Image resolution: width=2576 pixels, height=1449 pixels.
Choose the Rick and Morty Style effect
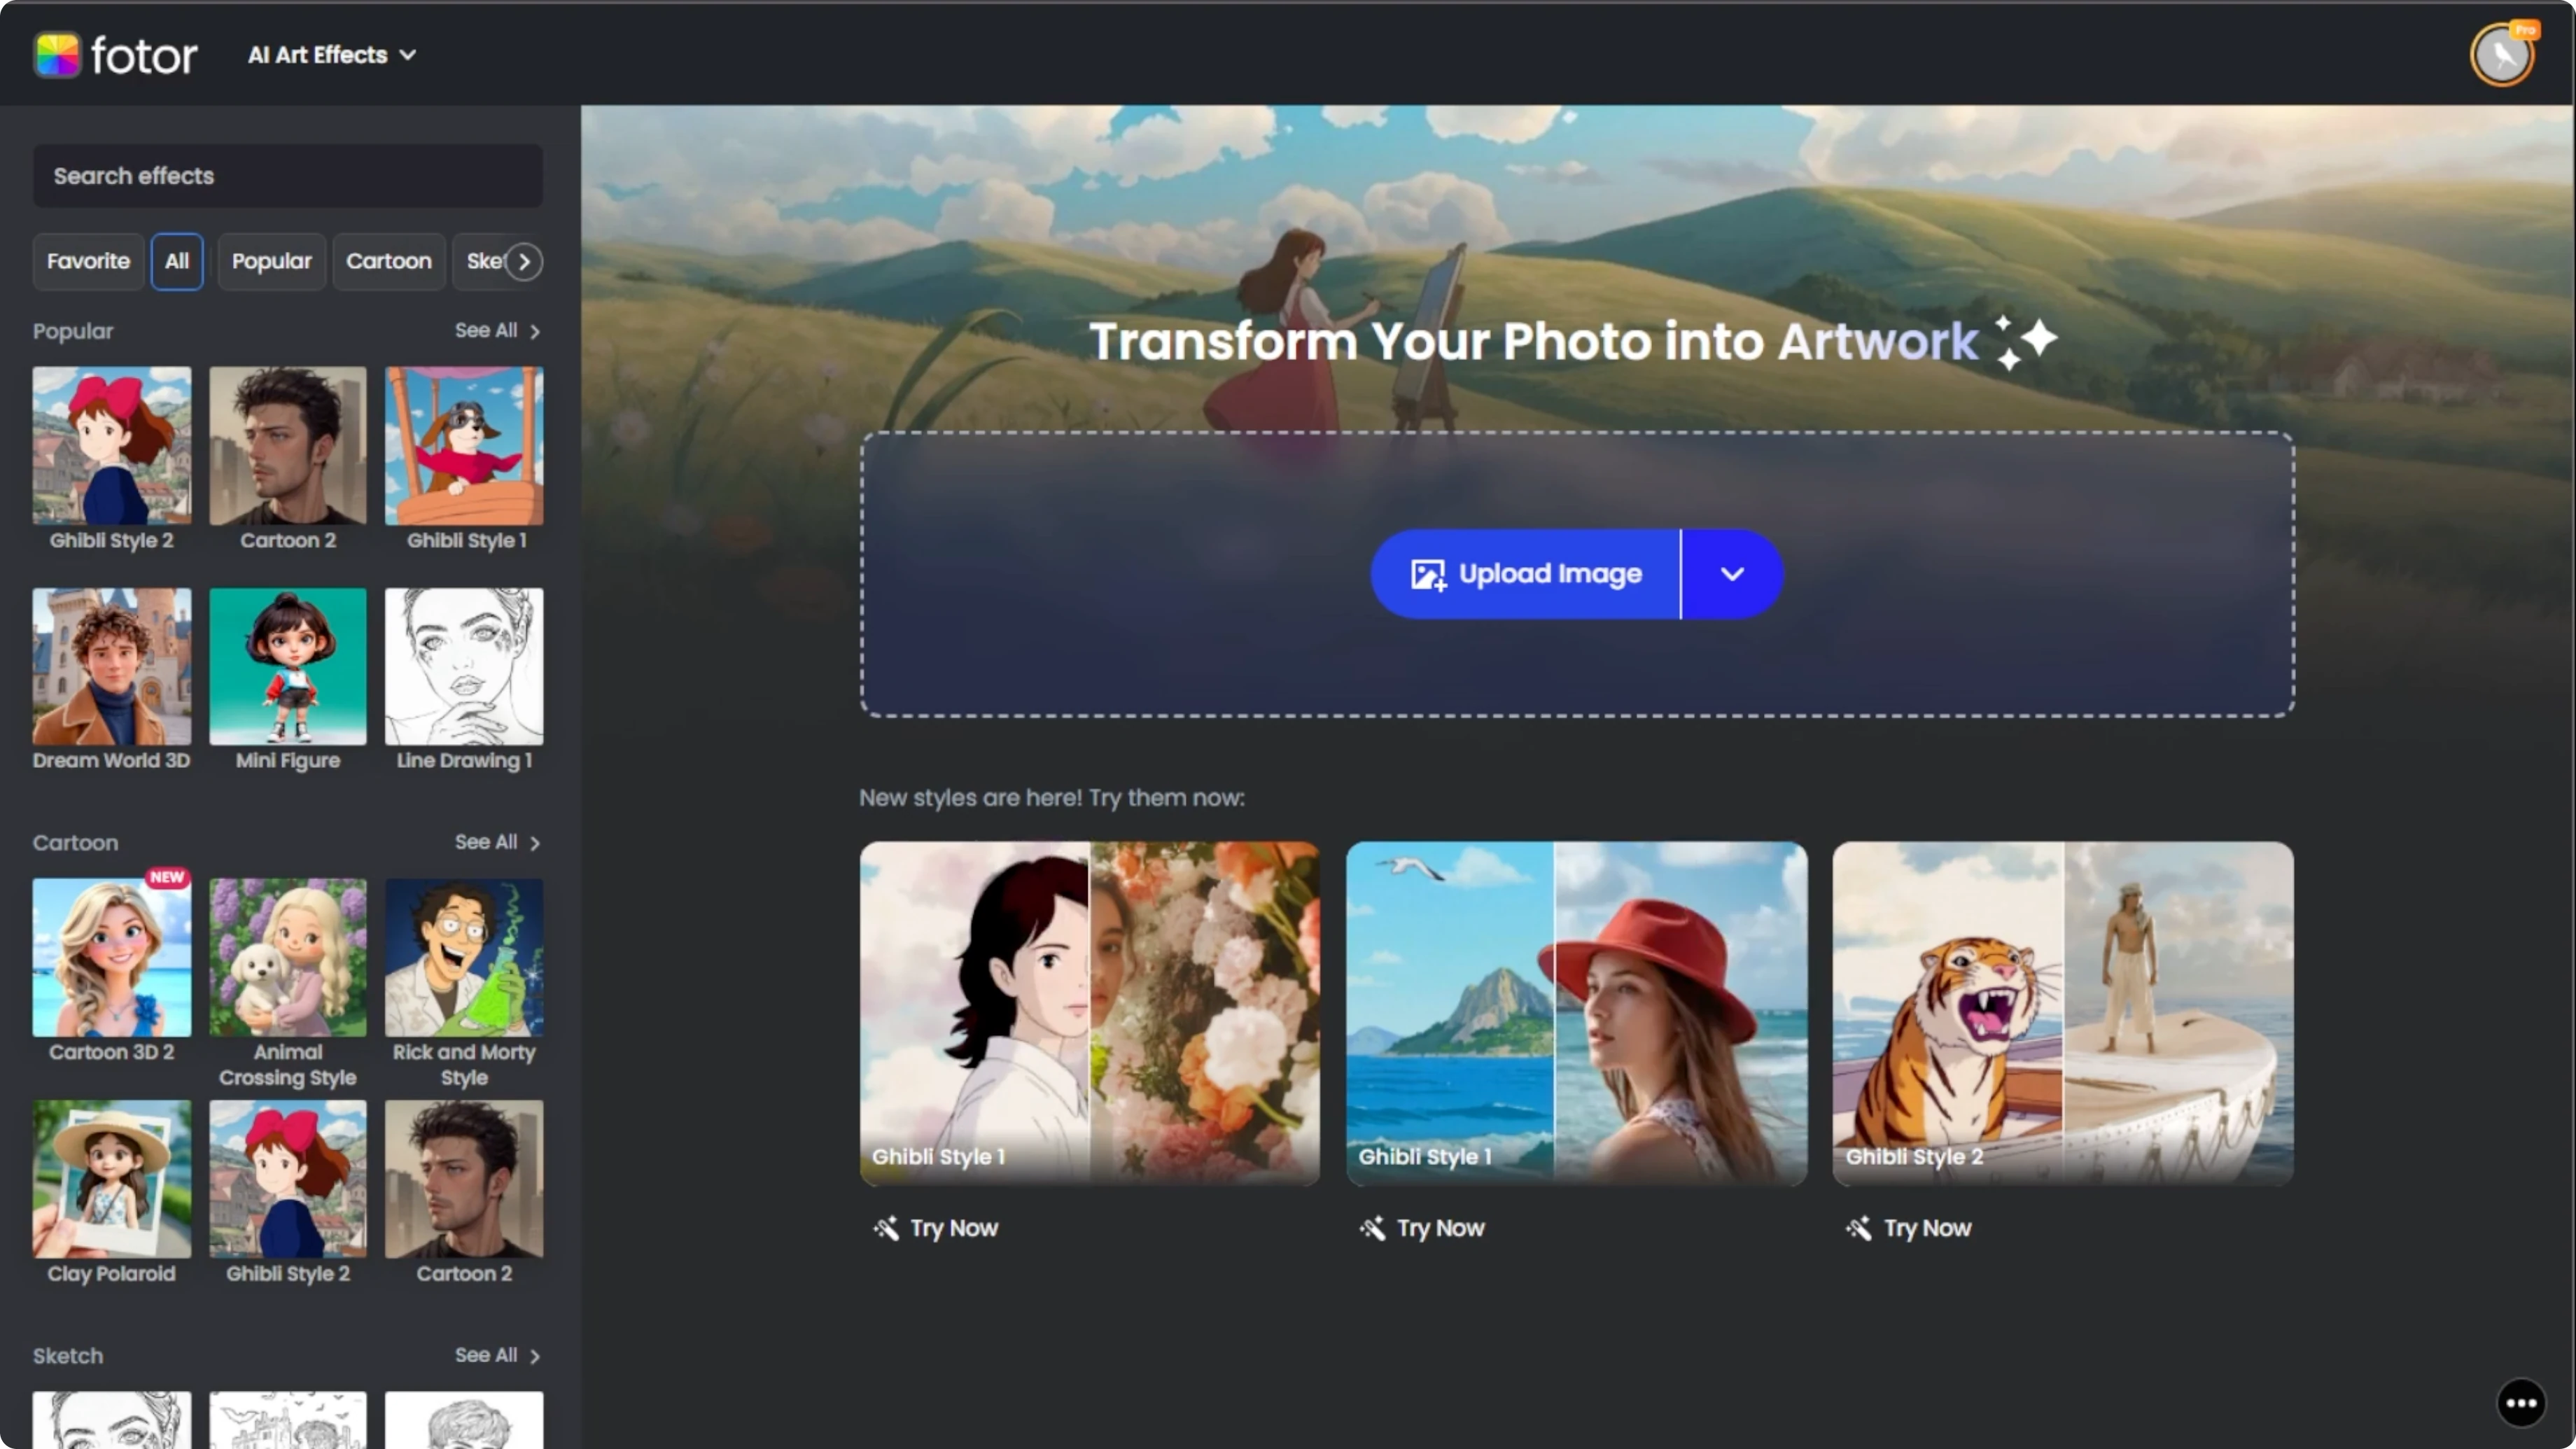point(465,984)
